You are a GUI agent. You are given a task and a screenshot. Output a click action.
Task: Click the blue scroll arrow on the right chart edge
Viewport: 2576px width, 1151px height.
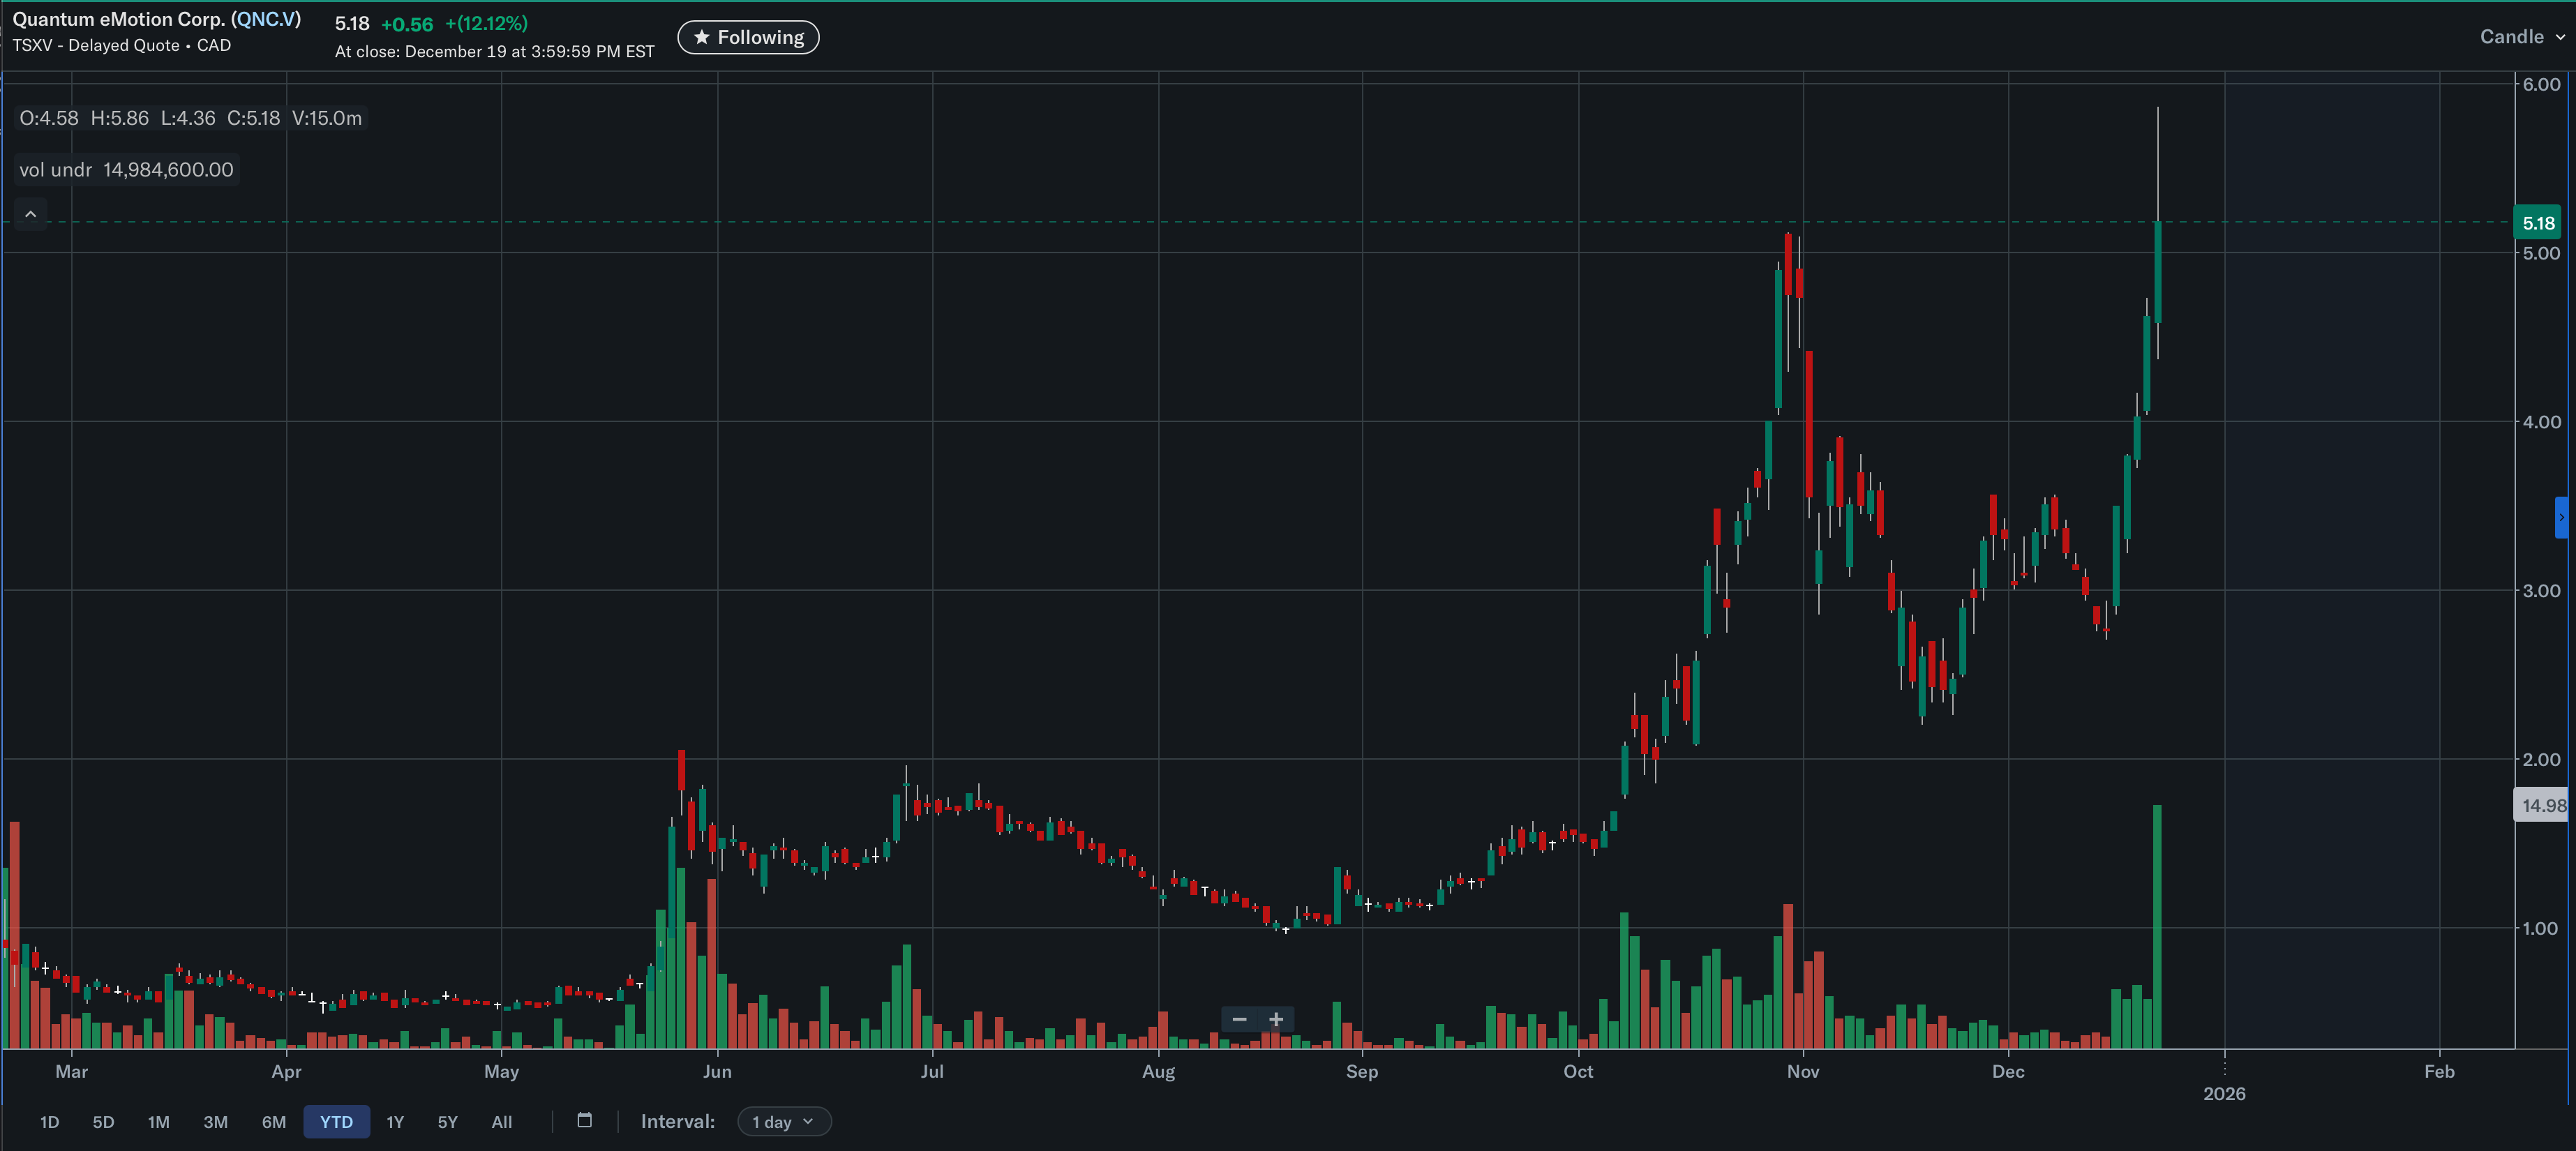2563,518
